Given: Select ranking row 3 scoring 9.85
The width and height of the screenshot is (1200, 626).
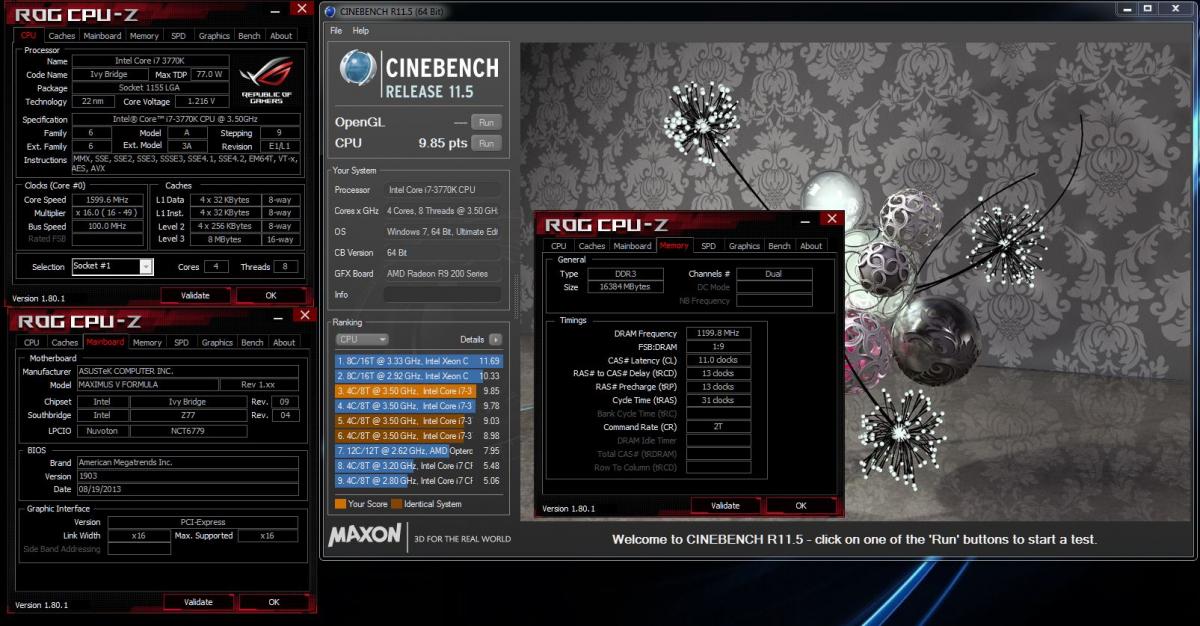Looking at the screenshot, I should 419,391.
